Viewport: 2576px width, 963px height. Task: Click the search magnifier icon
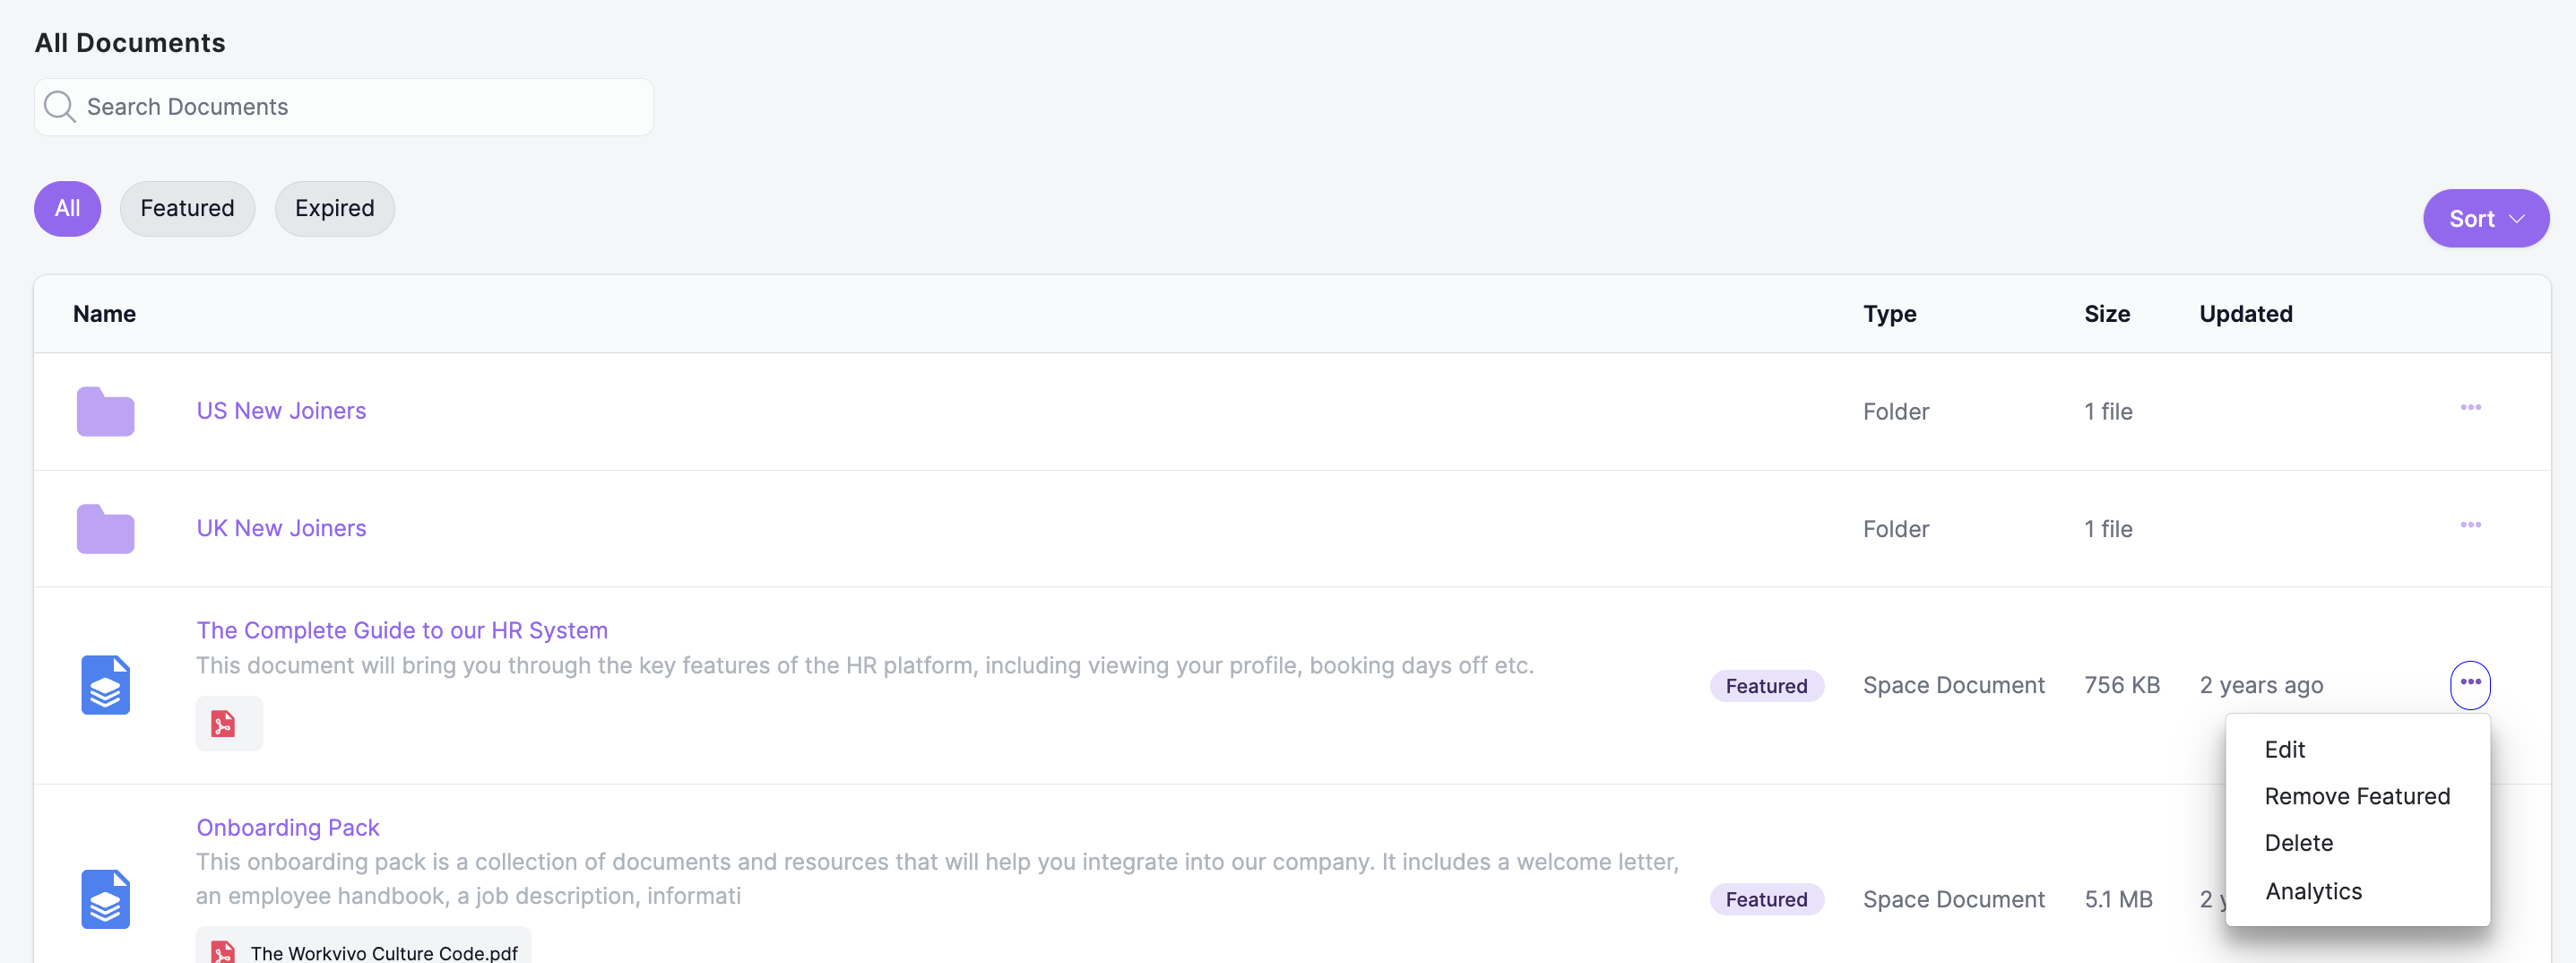click(x=60, y=107)
